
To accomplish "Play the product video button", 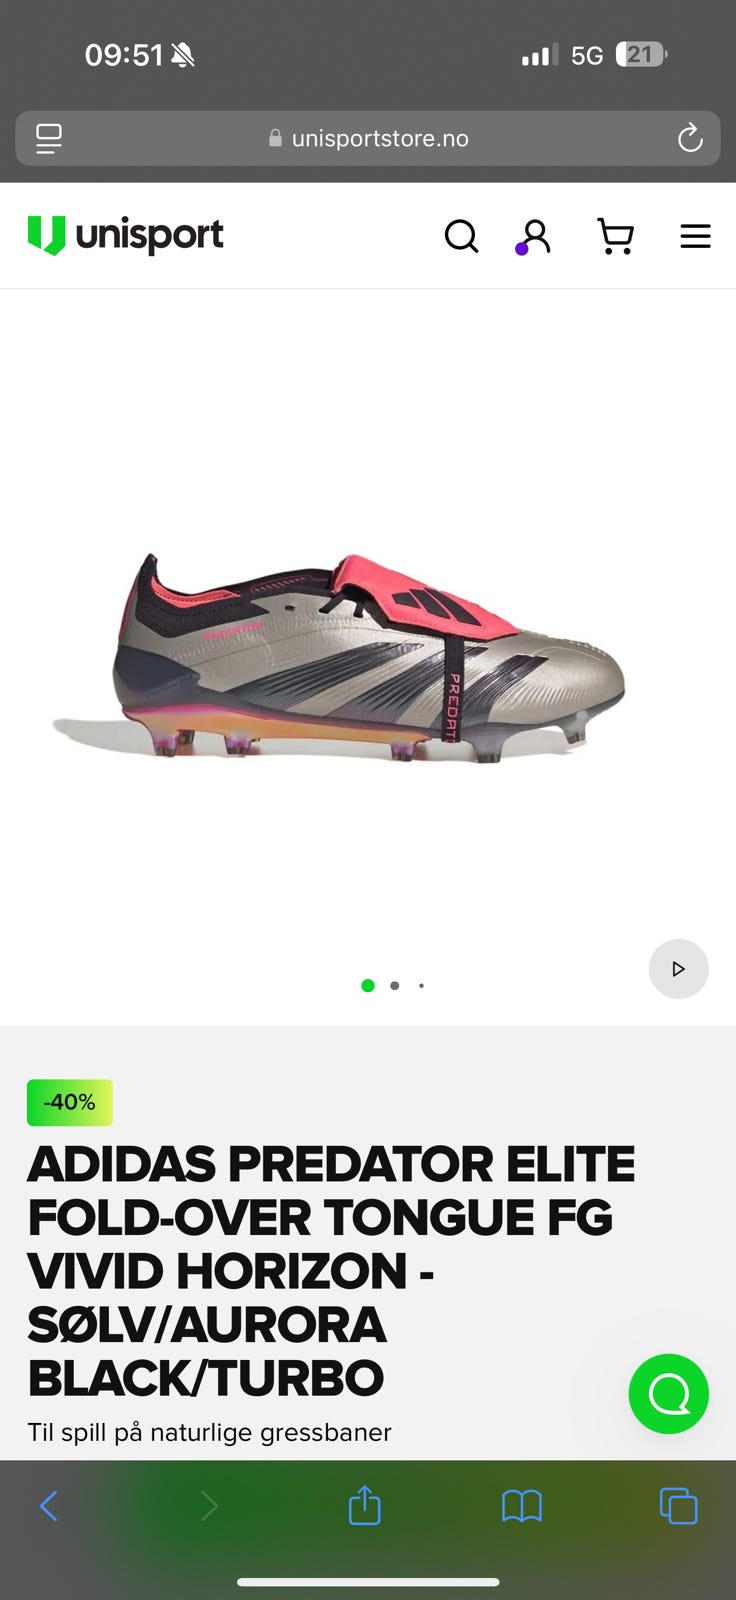I will point(678,969).
